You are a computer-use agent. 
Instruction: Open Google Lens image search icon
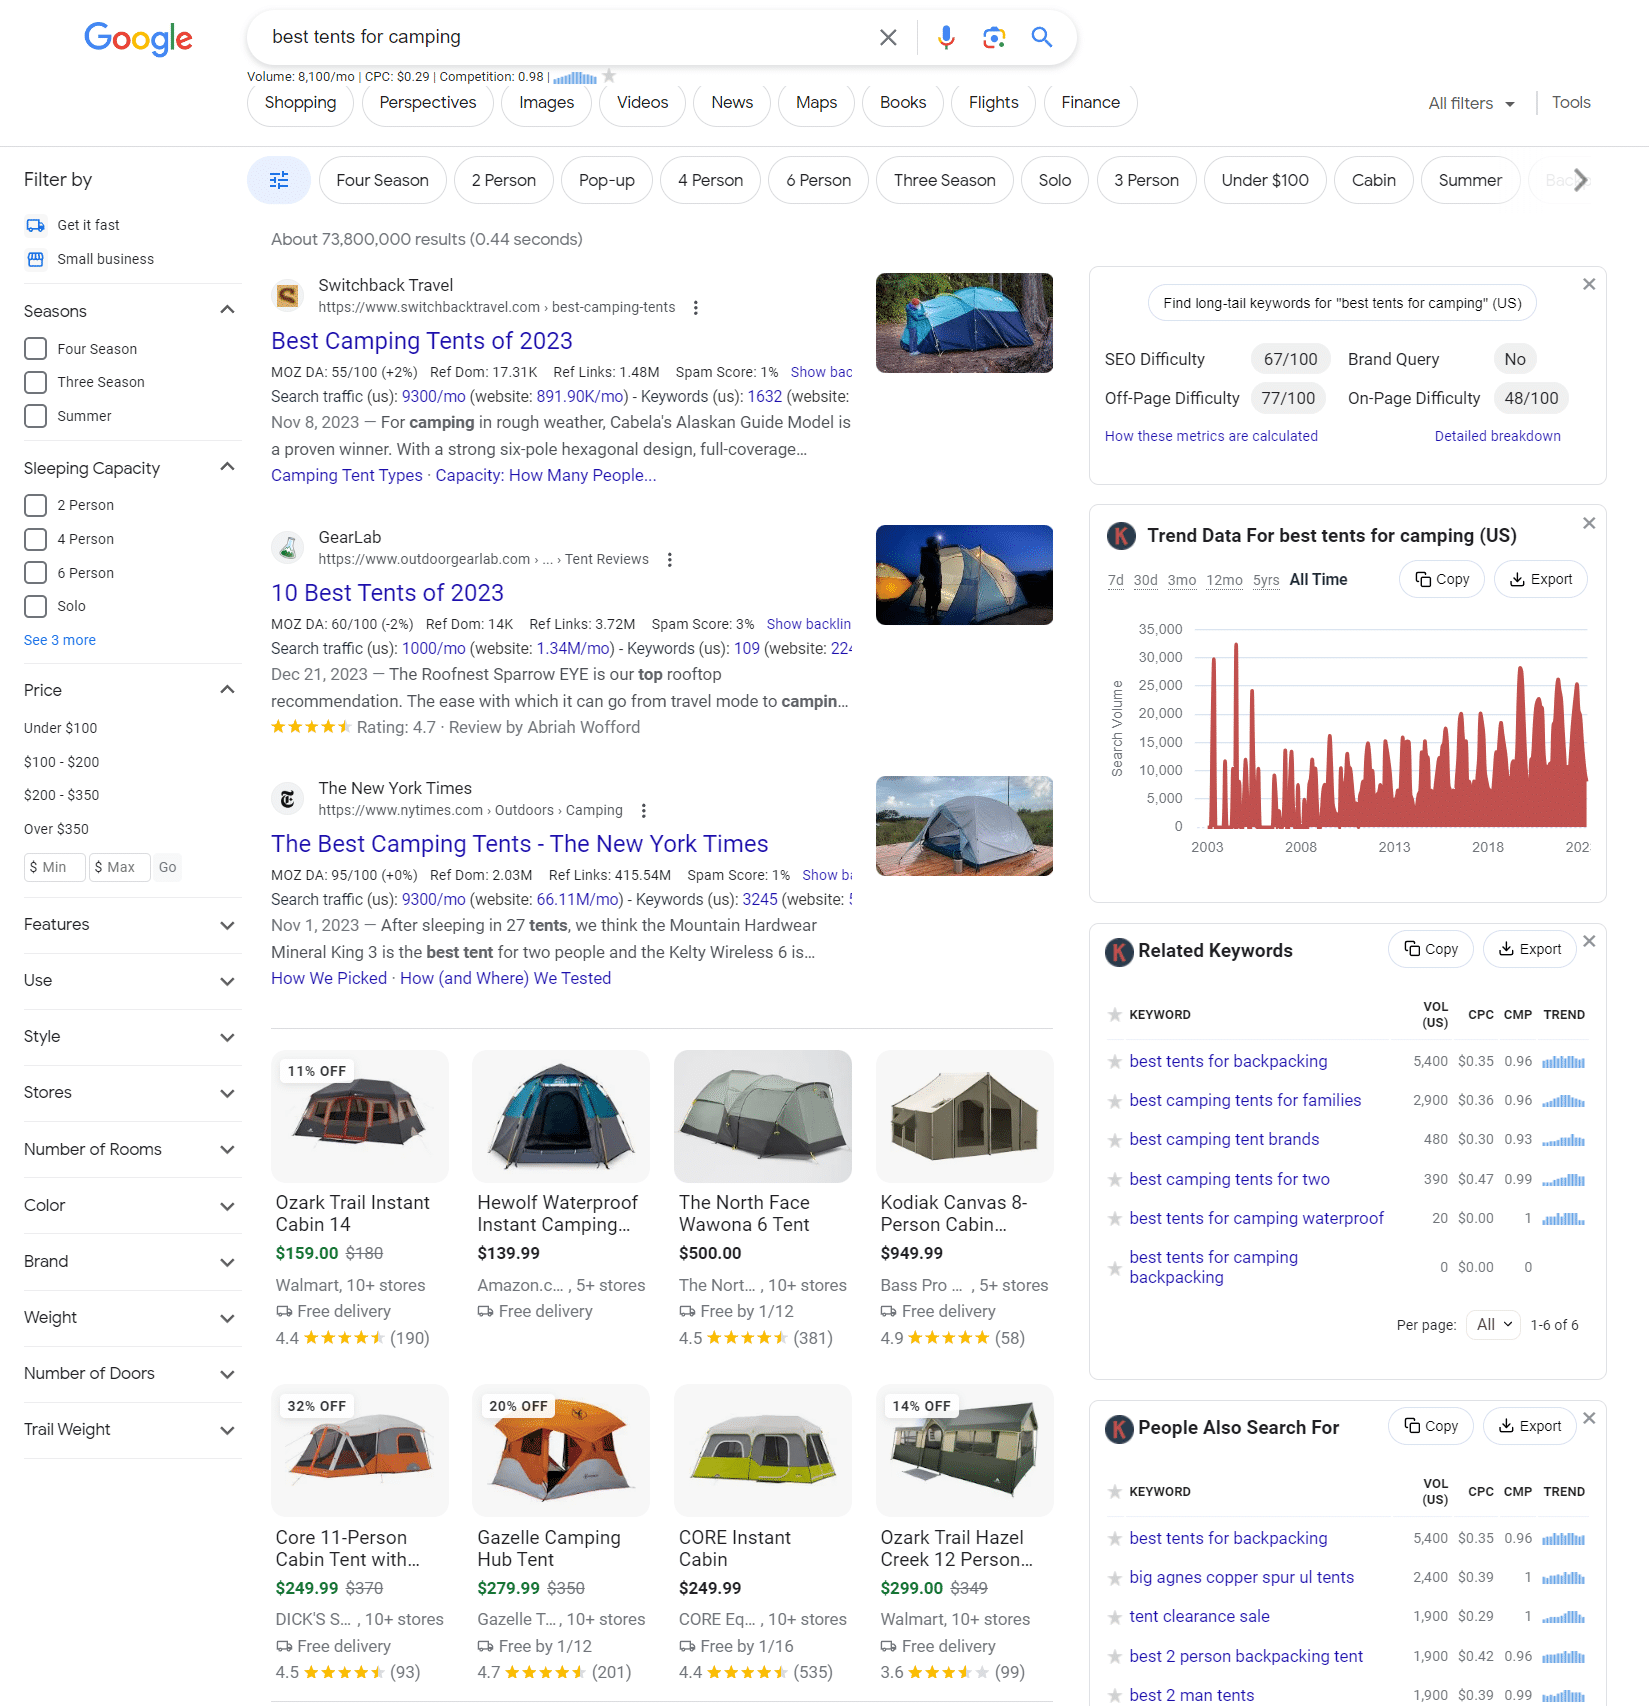993,38
